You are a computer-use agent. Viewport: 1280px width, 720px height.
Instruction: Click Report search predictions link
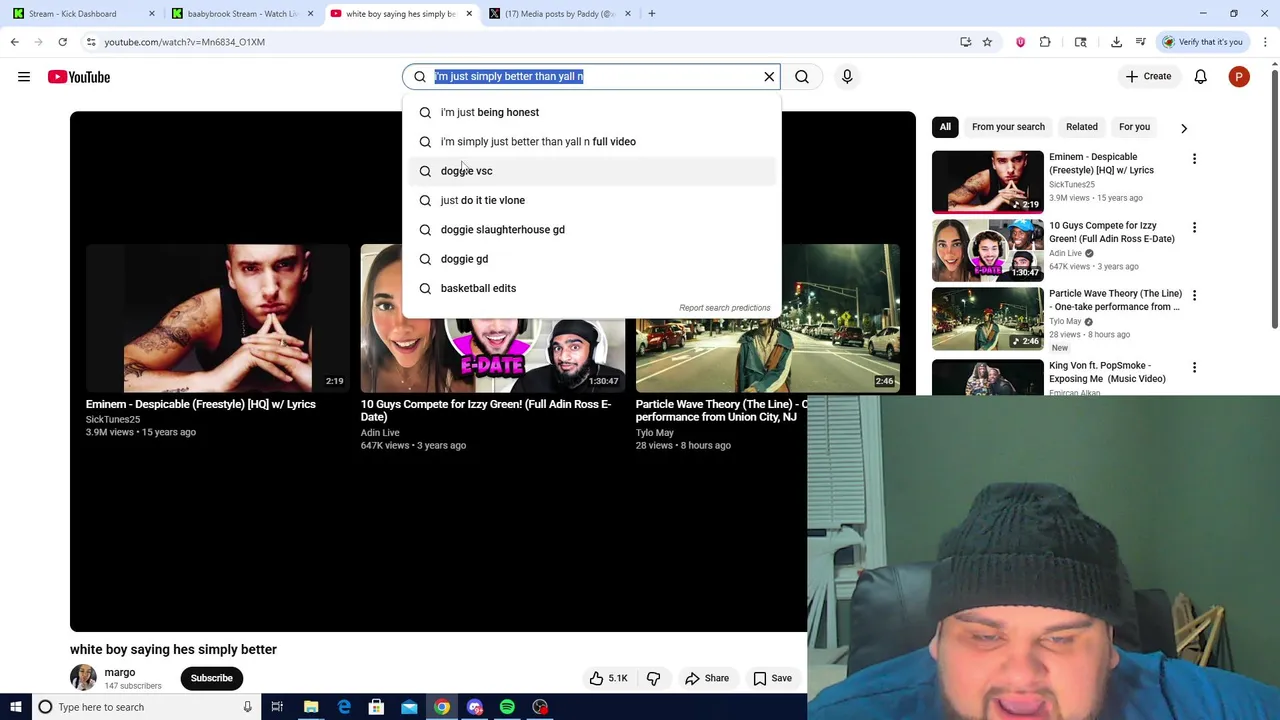725,308
